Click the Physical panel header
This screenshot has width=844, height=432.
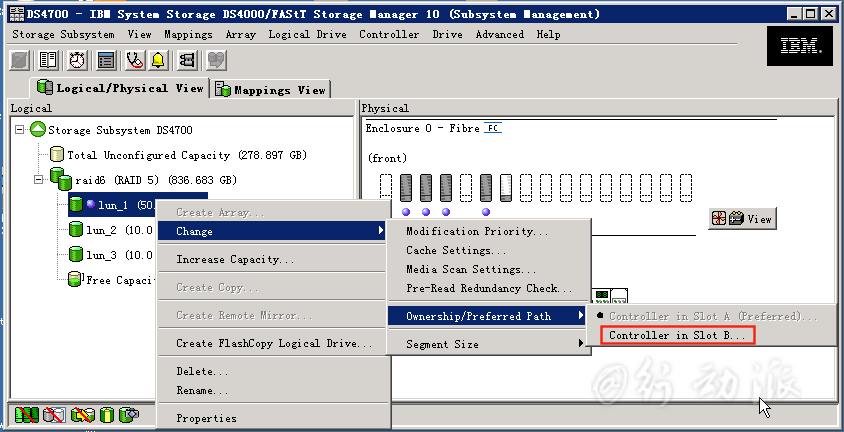click(x=385, y=108)
